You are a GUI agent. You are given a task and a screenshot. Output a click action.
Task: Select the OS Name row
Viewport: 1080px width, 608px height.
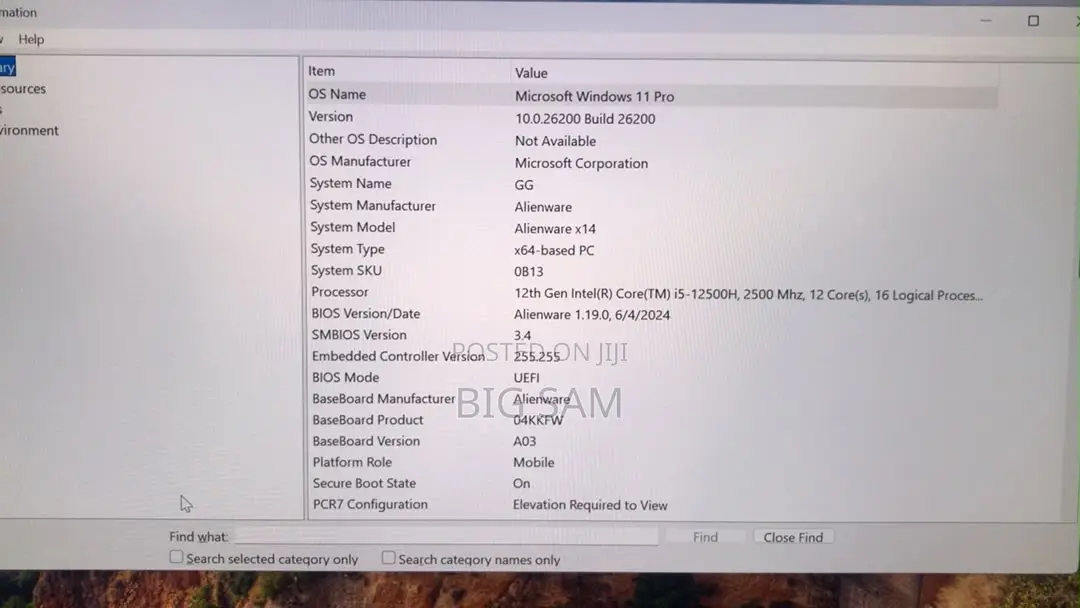652,96
